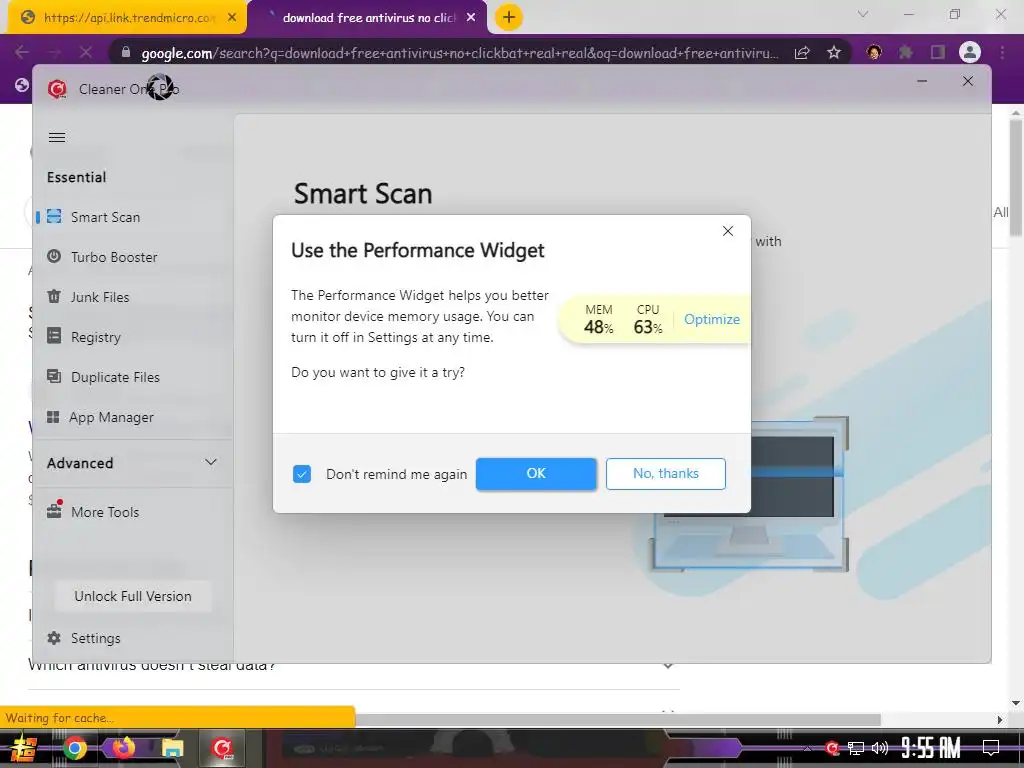Close the Performance Widget dialog
Screen dimensions: 1024x768
click(728, 231)
